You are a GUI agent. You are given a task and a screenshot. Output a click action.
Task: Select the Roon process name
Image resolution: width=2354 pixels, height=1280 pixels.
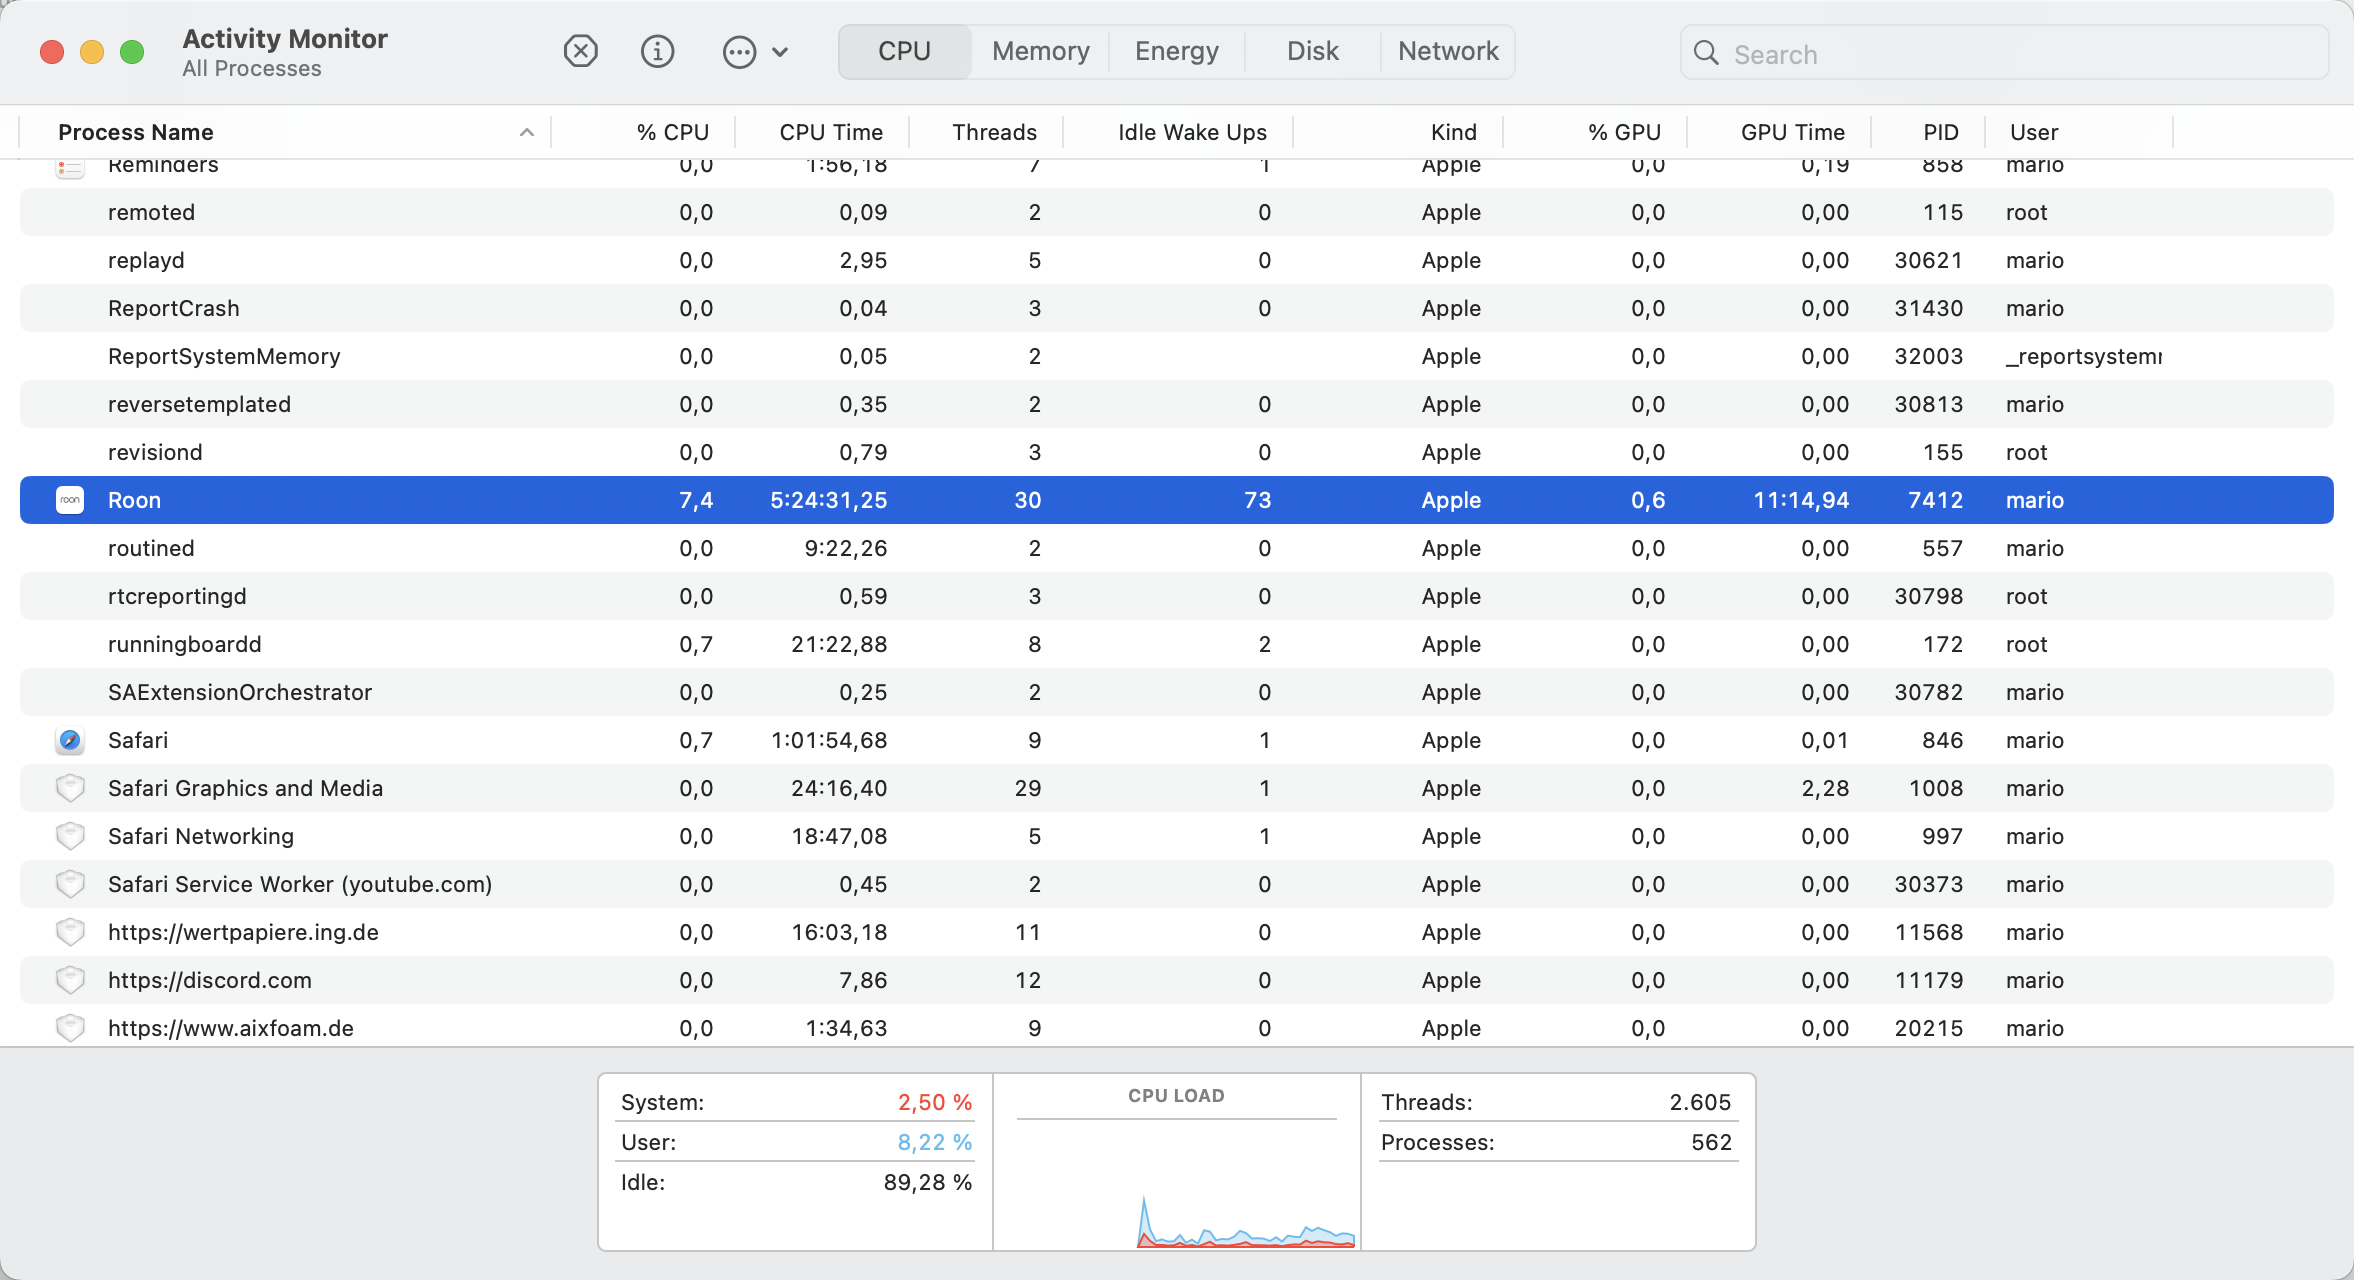[x=134, y=500]
